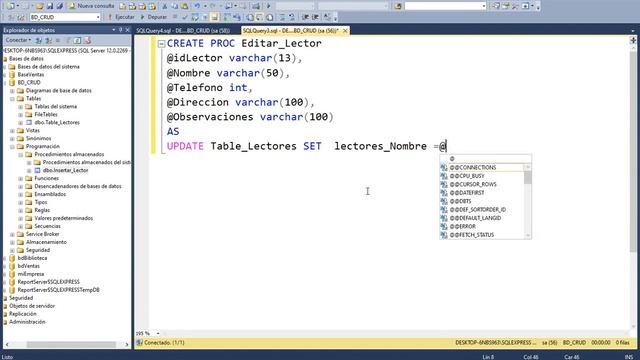Image resolution: width=640 pixels, height=360 pixels.
Task: Click the Ejecutar query button
Action: click(x=121, y=17)
